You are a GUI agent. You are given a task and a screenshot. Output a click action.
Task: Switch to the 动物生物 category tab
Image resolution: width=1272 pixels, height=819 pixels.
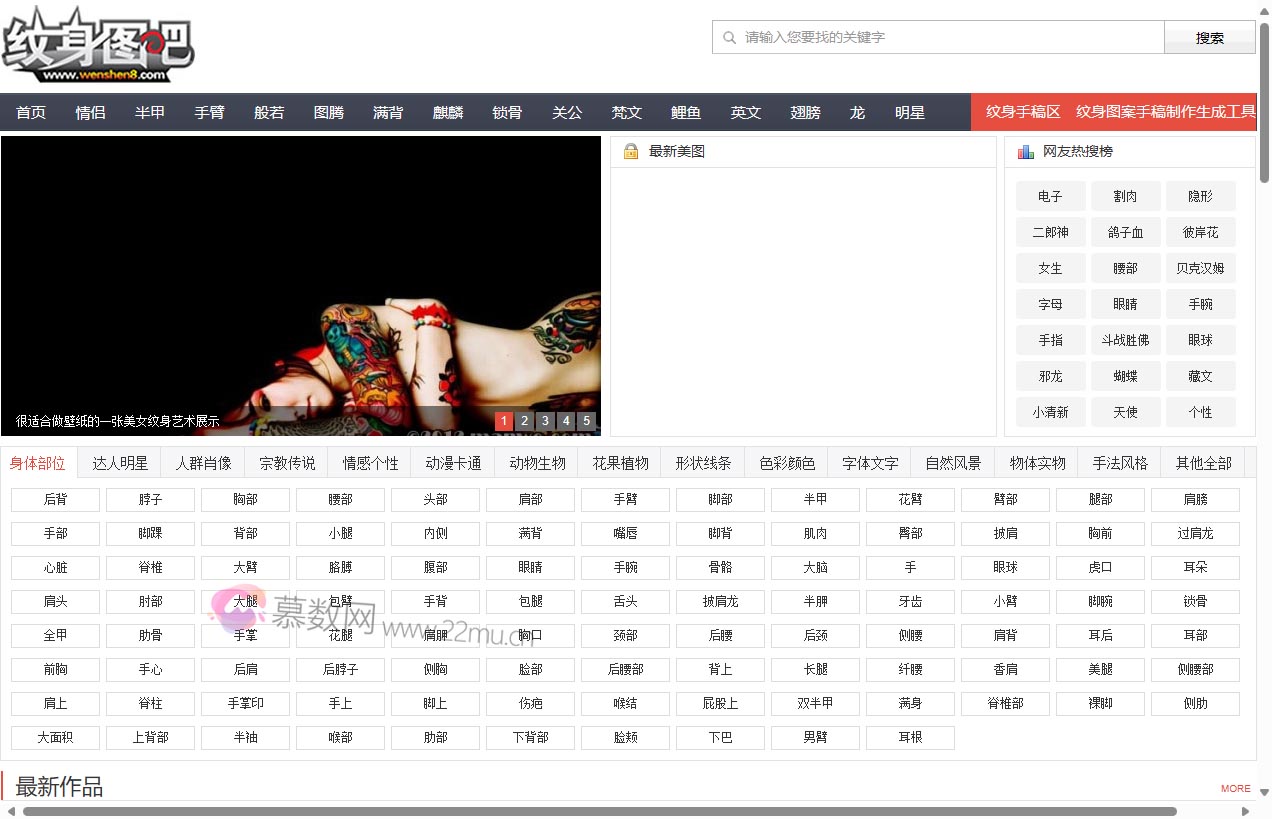[x=537, y=464]
